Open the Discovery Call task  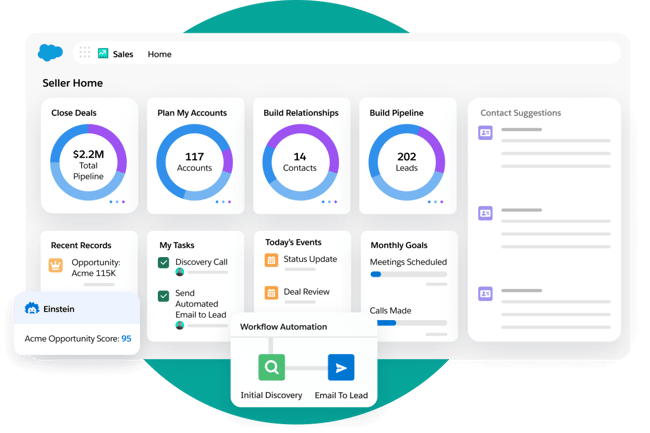(201, 262)
